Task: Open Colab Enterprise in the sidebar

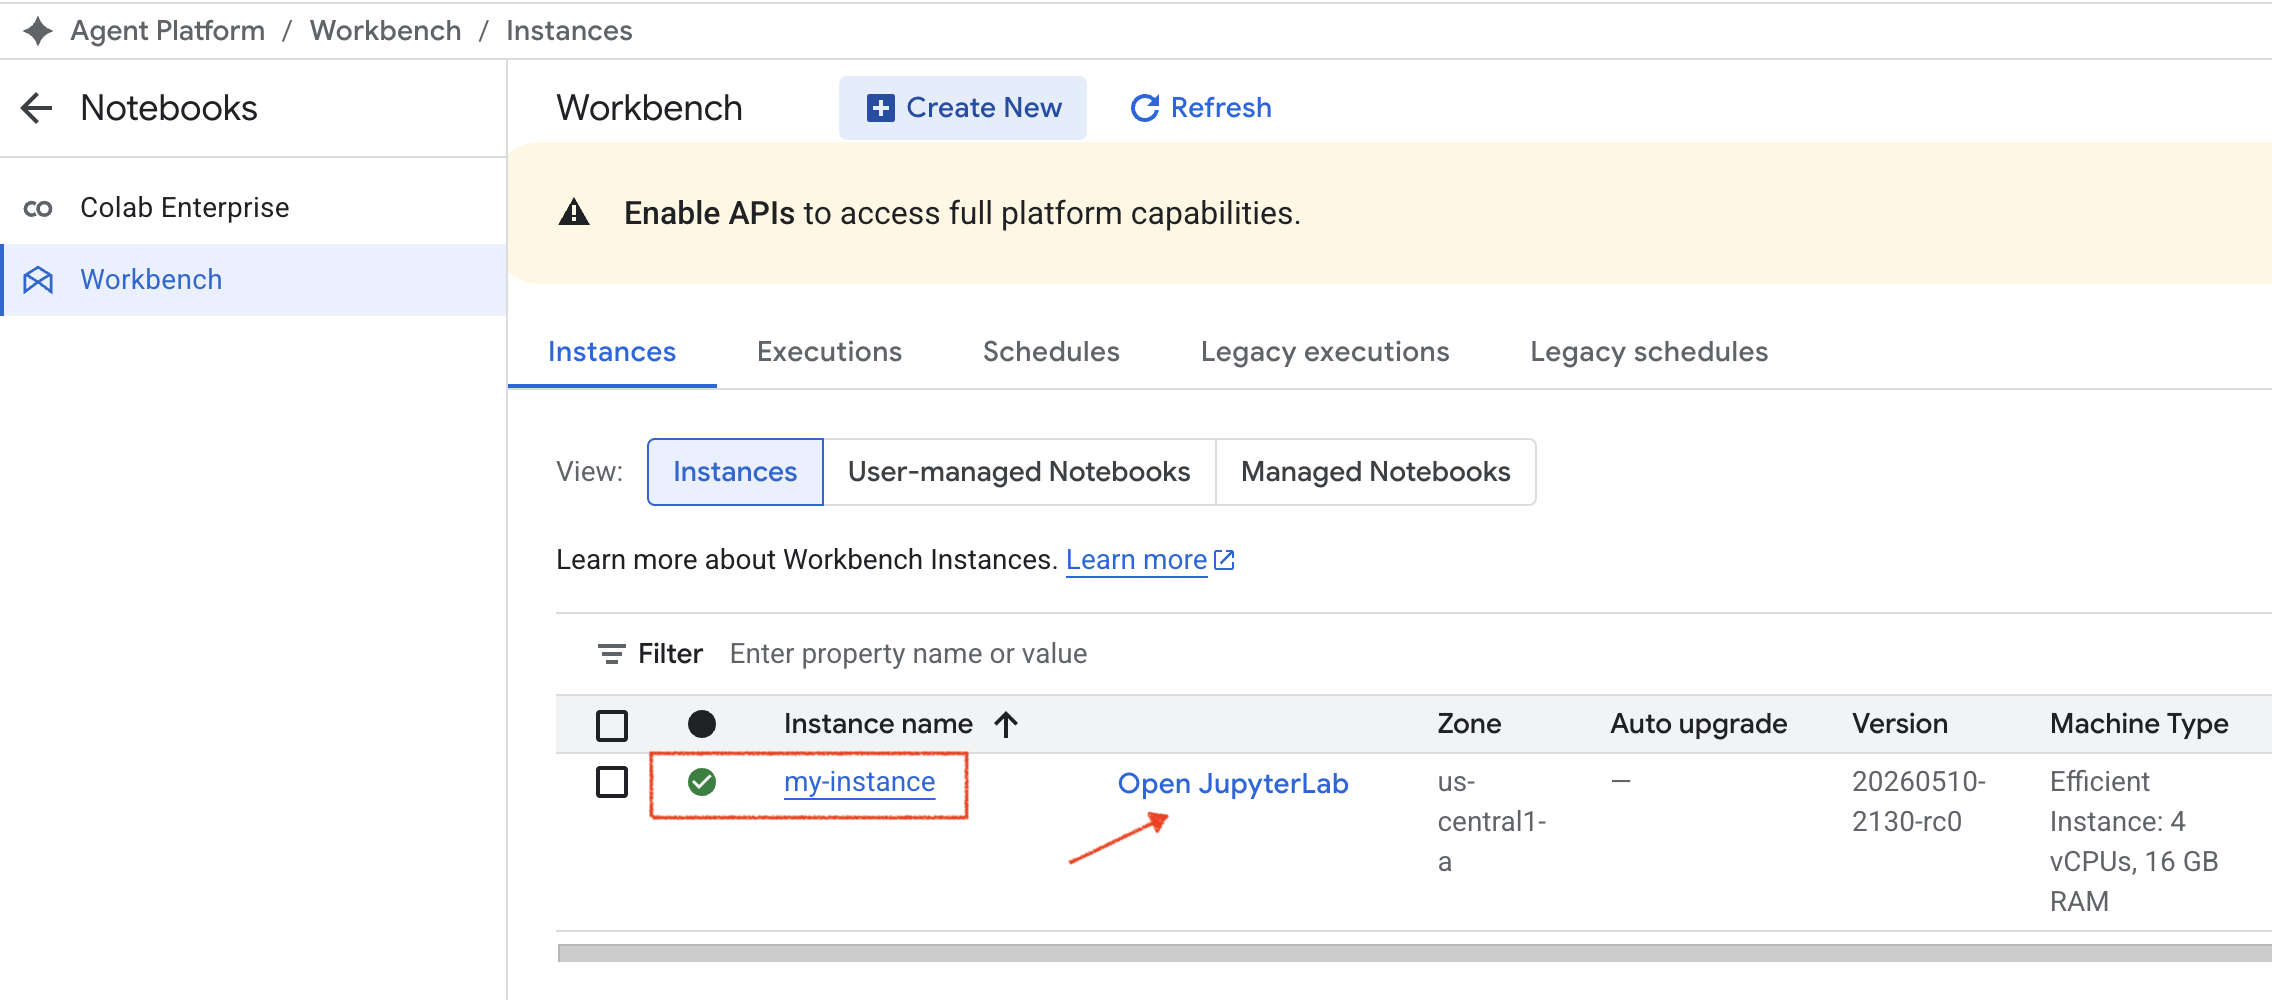Action: pyautogui.click(x=253, y=208)
